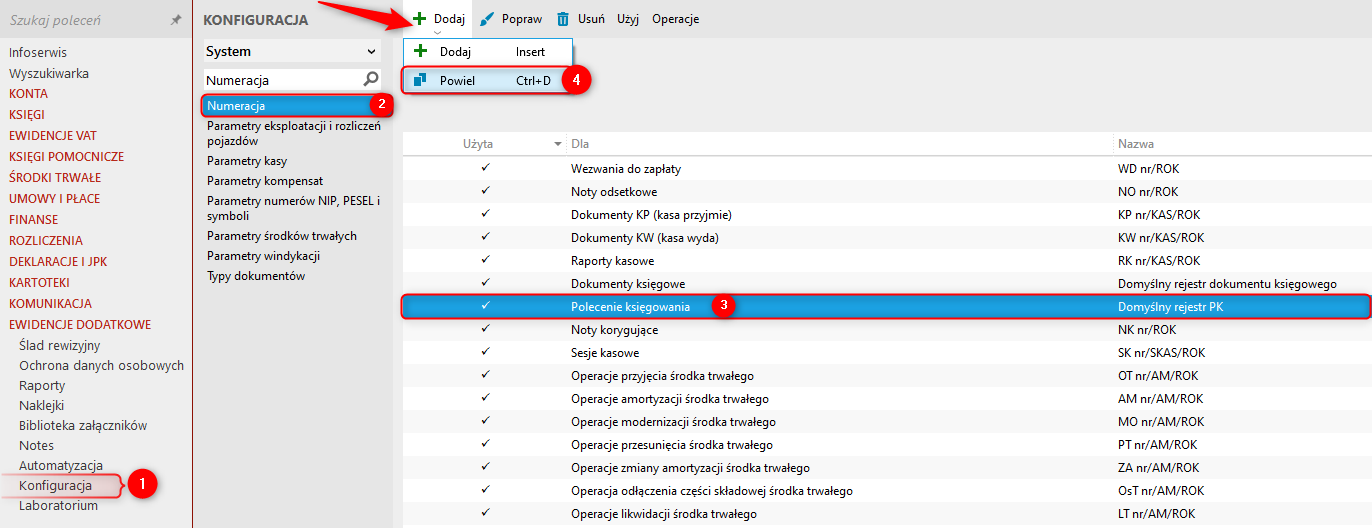Click the LT nr/AM/ROK name cell
This screenshot has height=528, width=1372.
point(1156,514)
